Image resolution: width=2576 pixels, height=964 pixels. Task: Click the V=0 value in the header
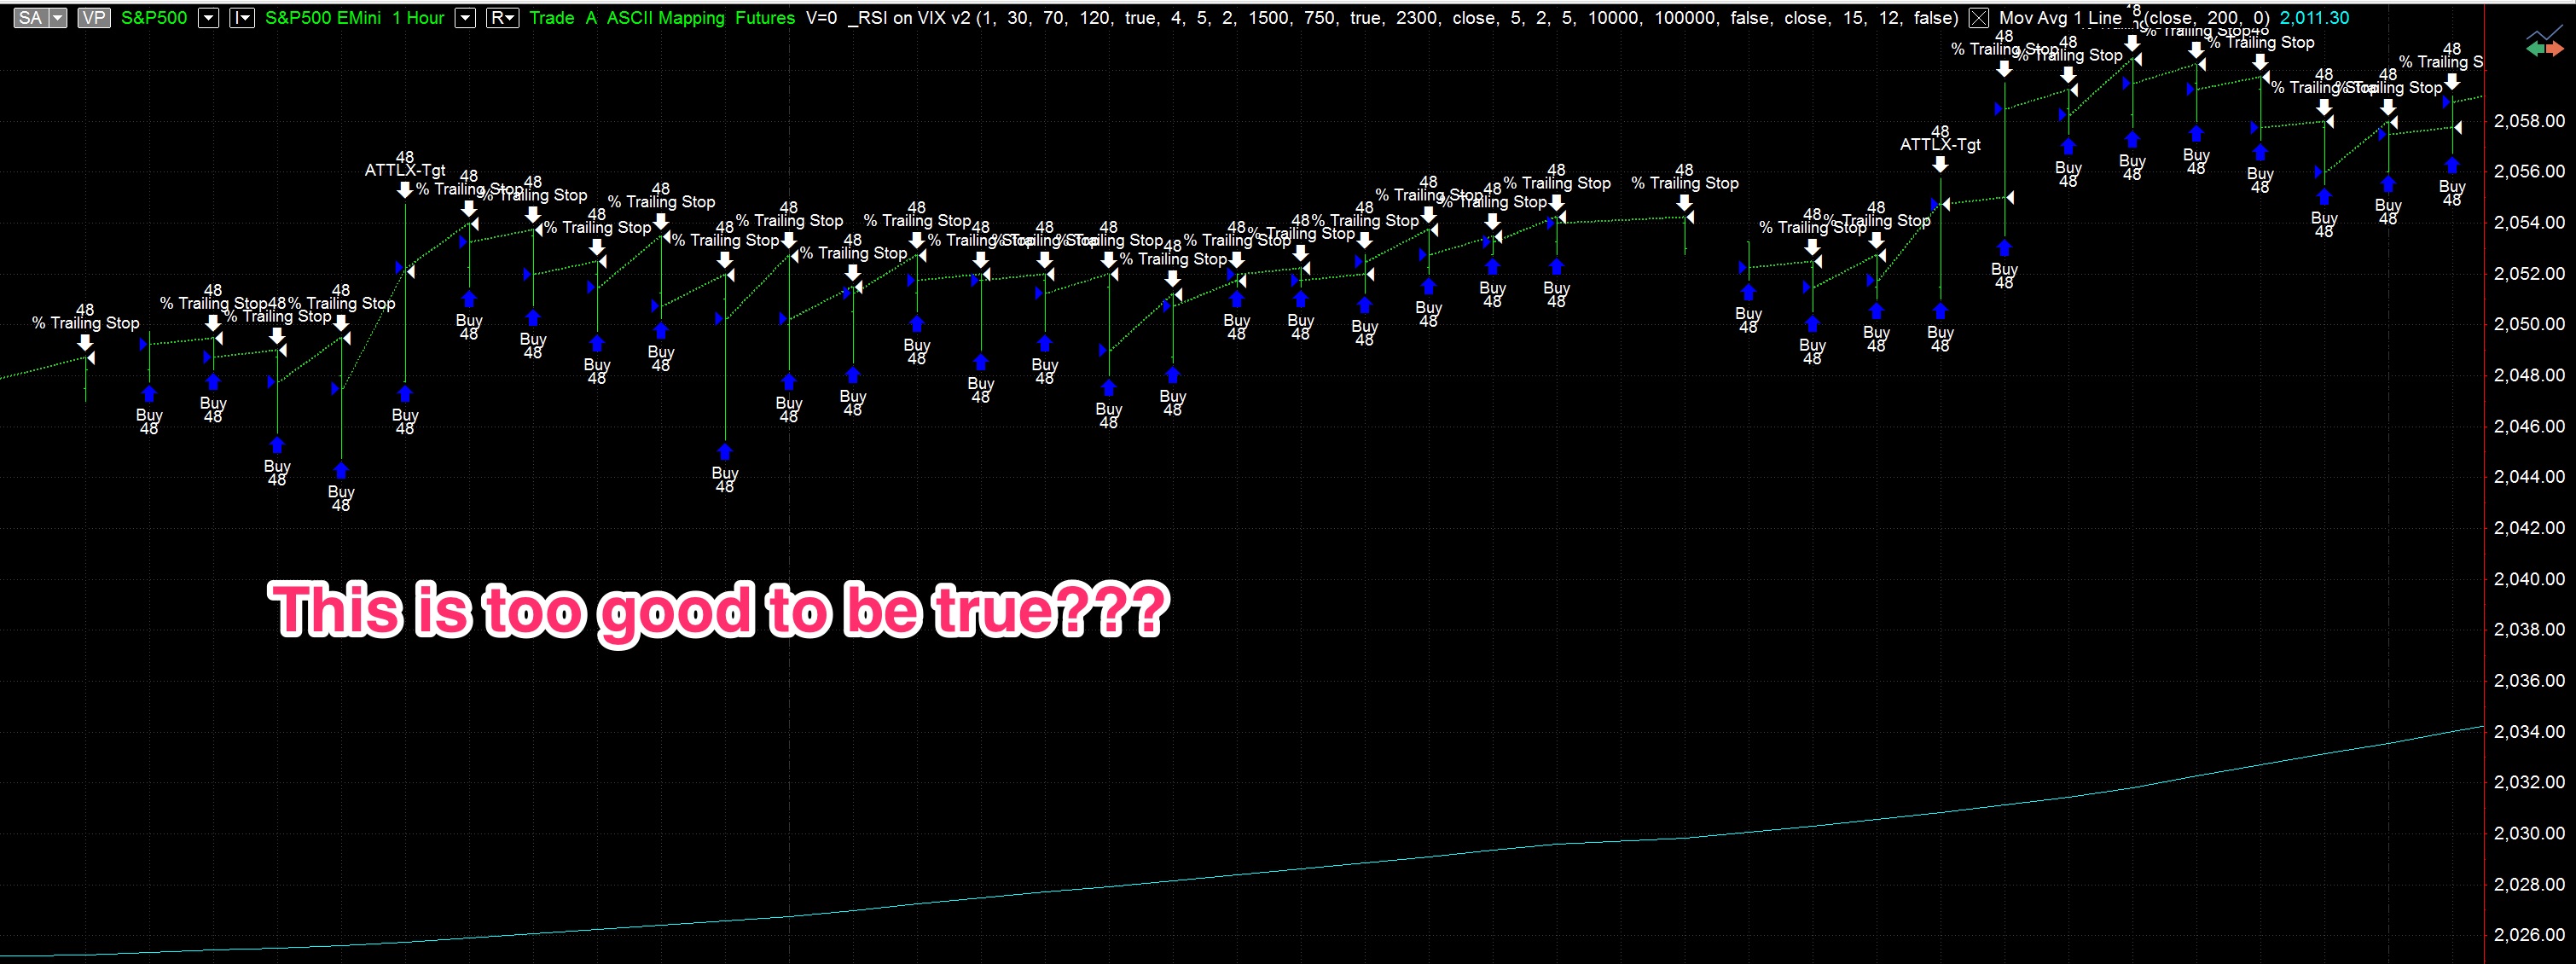click(x=821, y=18)
